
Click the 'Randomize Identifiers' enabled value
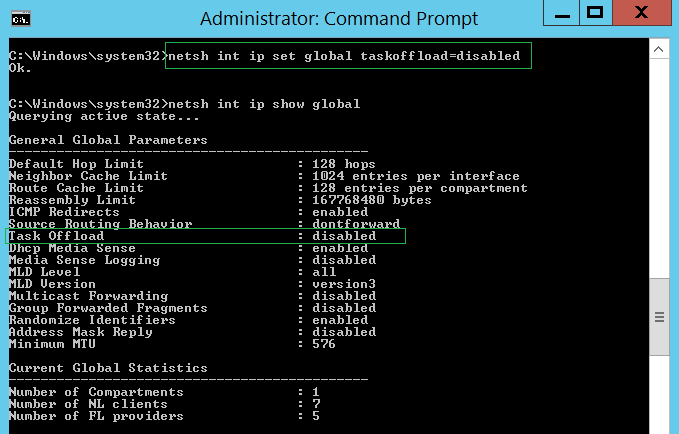point(340,320)
